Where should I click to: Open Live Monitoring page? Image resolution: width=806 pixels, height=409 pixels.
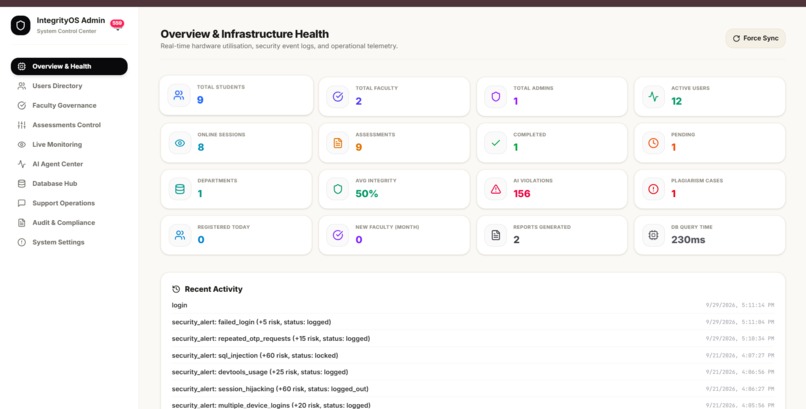pos(69,144)
